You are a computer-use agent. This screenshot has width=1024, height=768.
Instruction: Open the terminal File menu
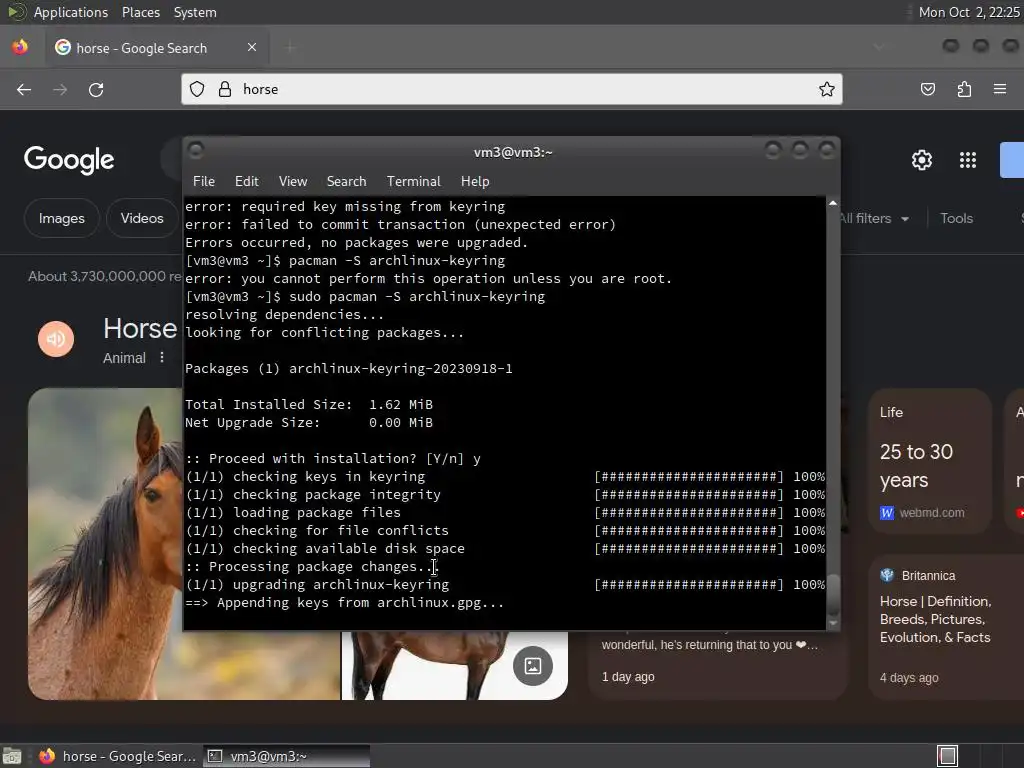(x=204, y=182)
